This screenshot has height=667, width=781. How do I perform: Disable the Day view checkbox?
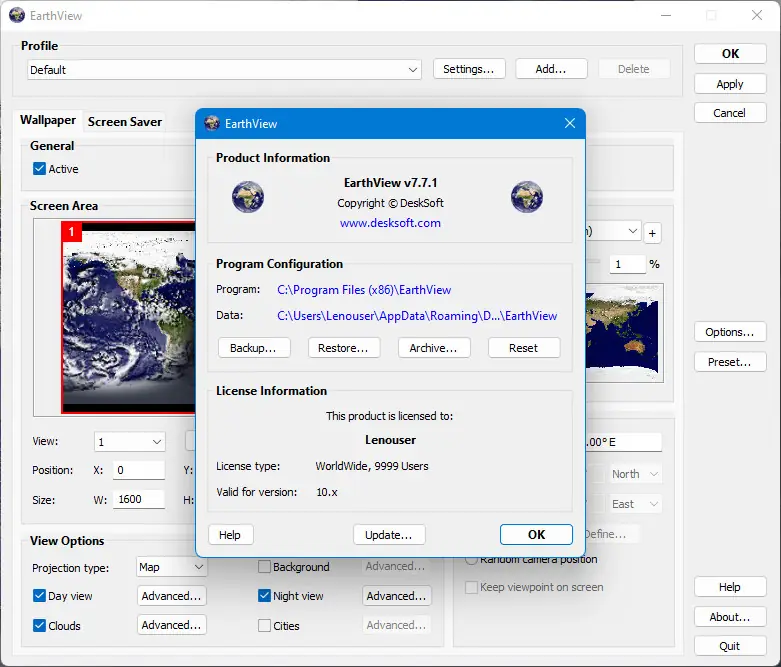tap(40, 596)
